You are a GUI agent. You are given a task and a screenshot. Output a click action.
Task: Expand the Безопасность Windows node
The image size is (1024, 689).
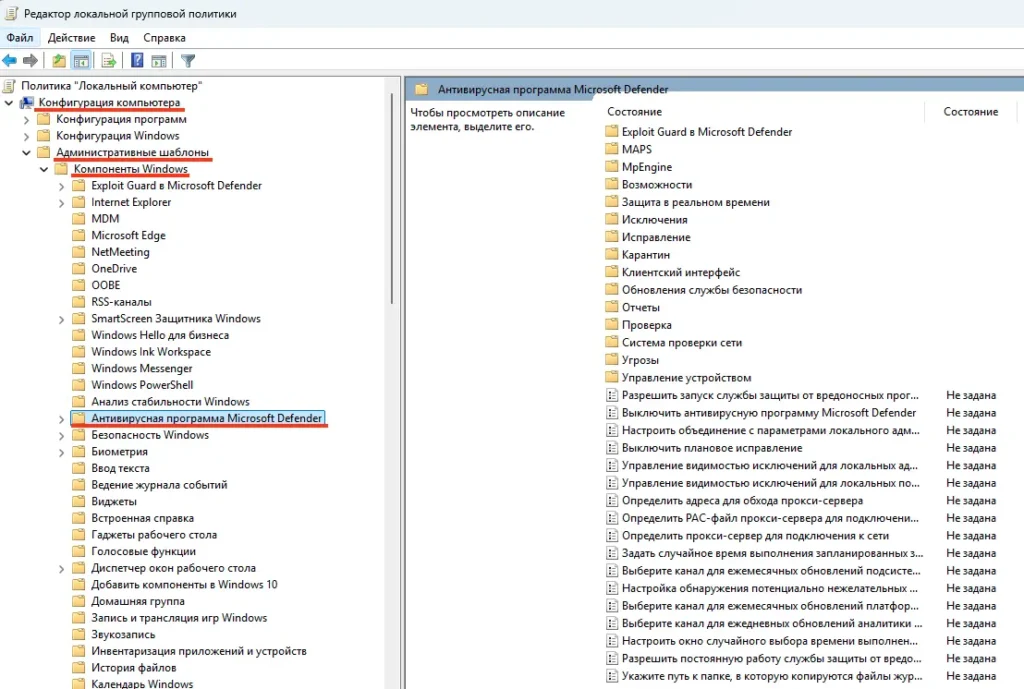[x=61, y=436]
